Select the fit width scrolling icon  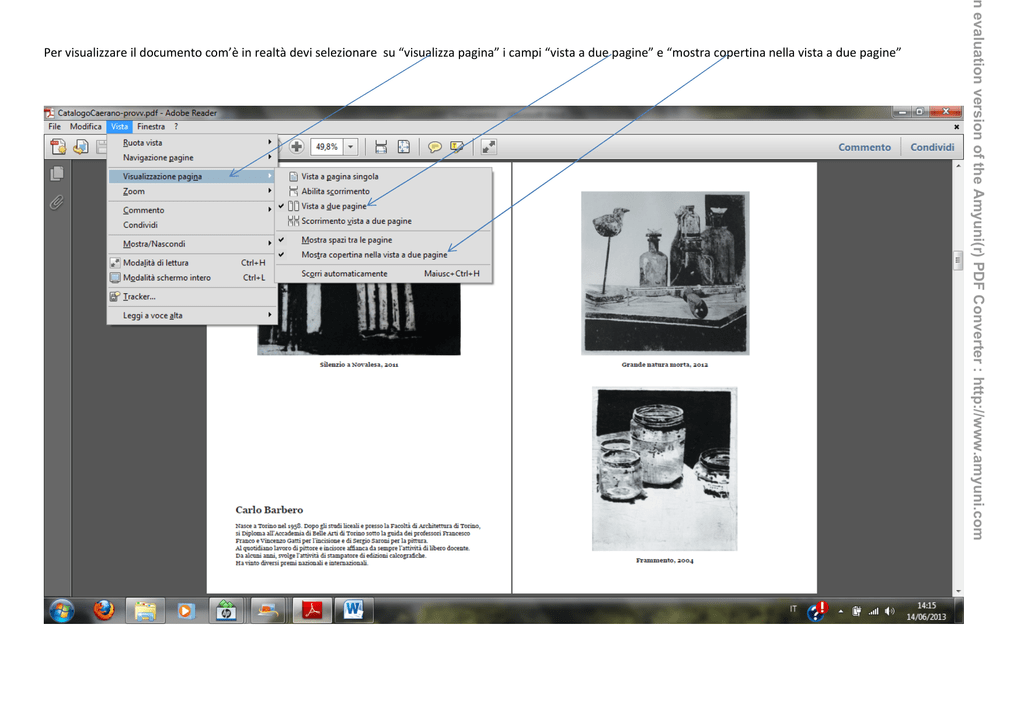(381, 147)
